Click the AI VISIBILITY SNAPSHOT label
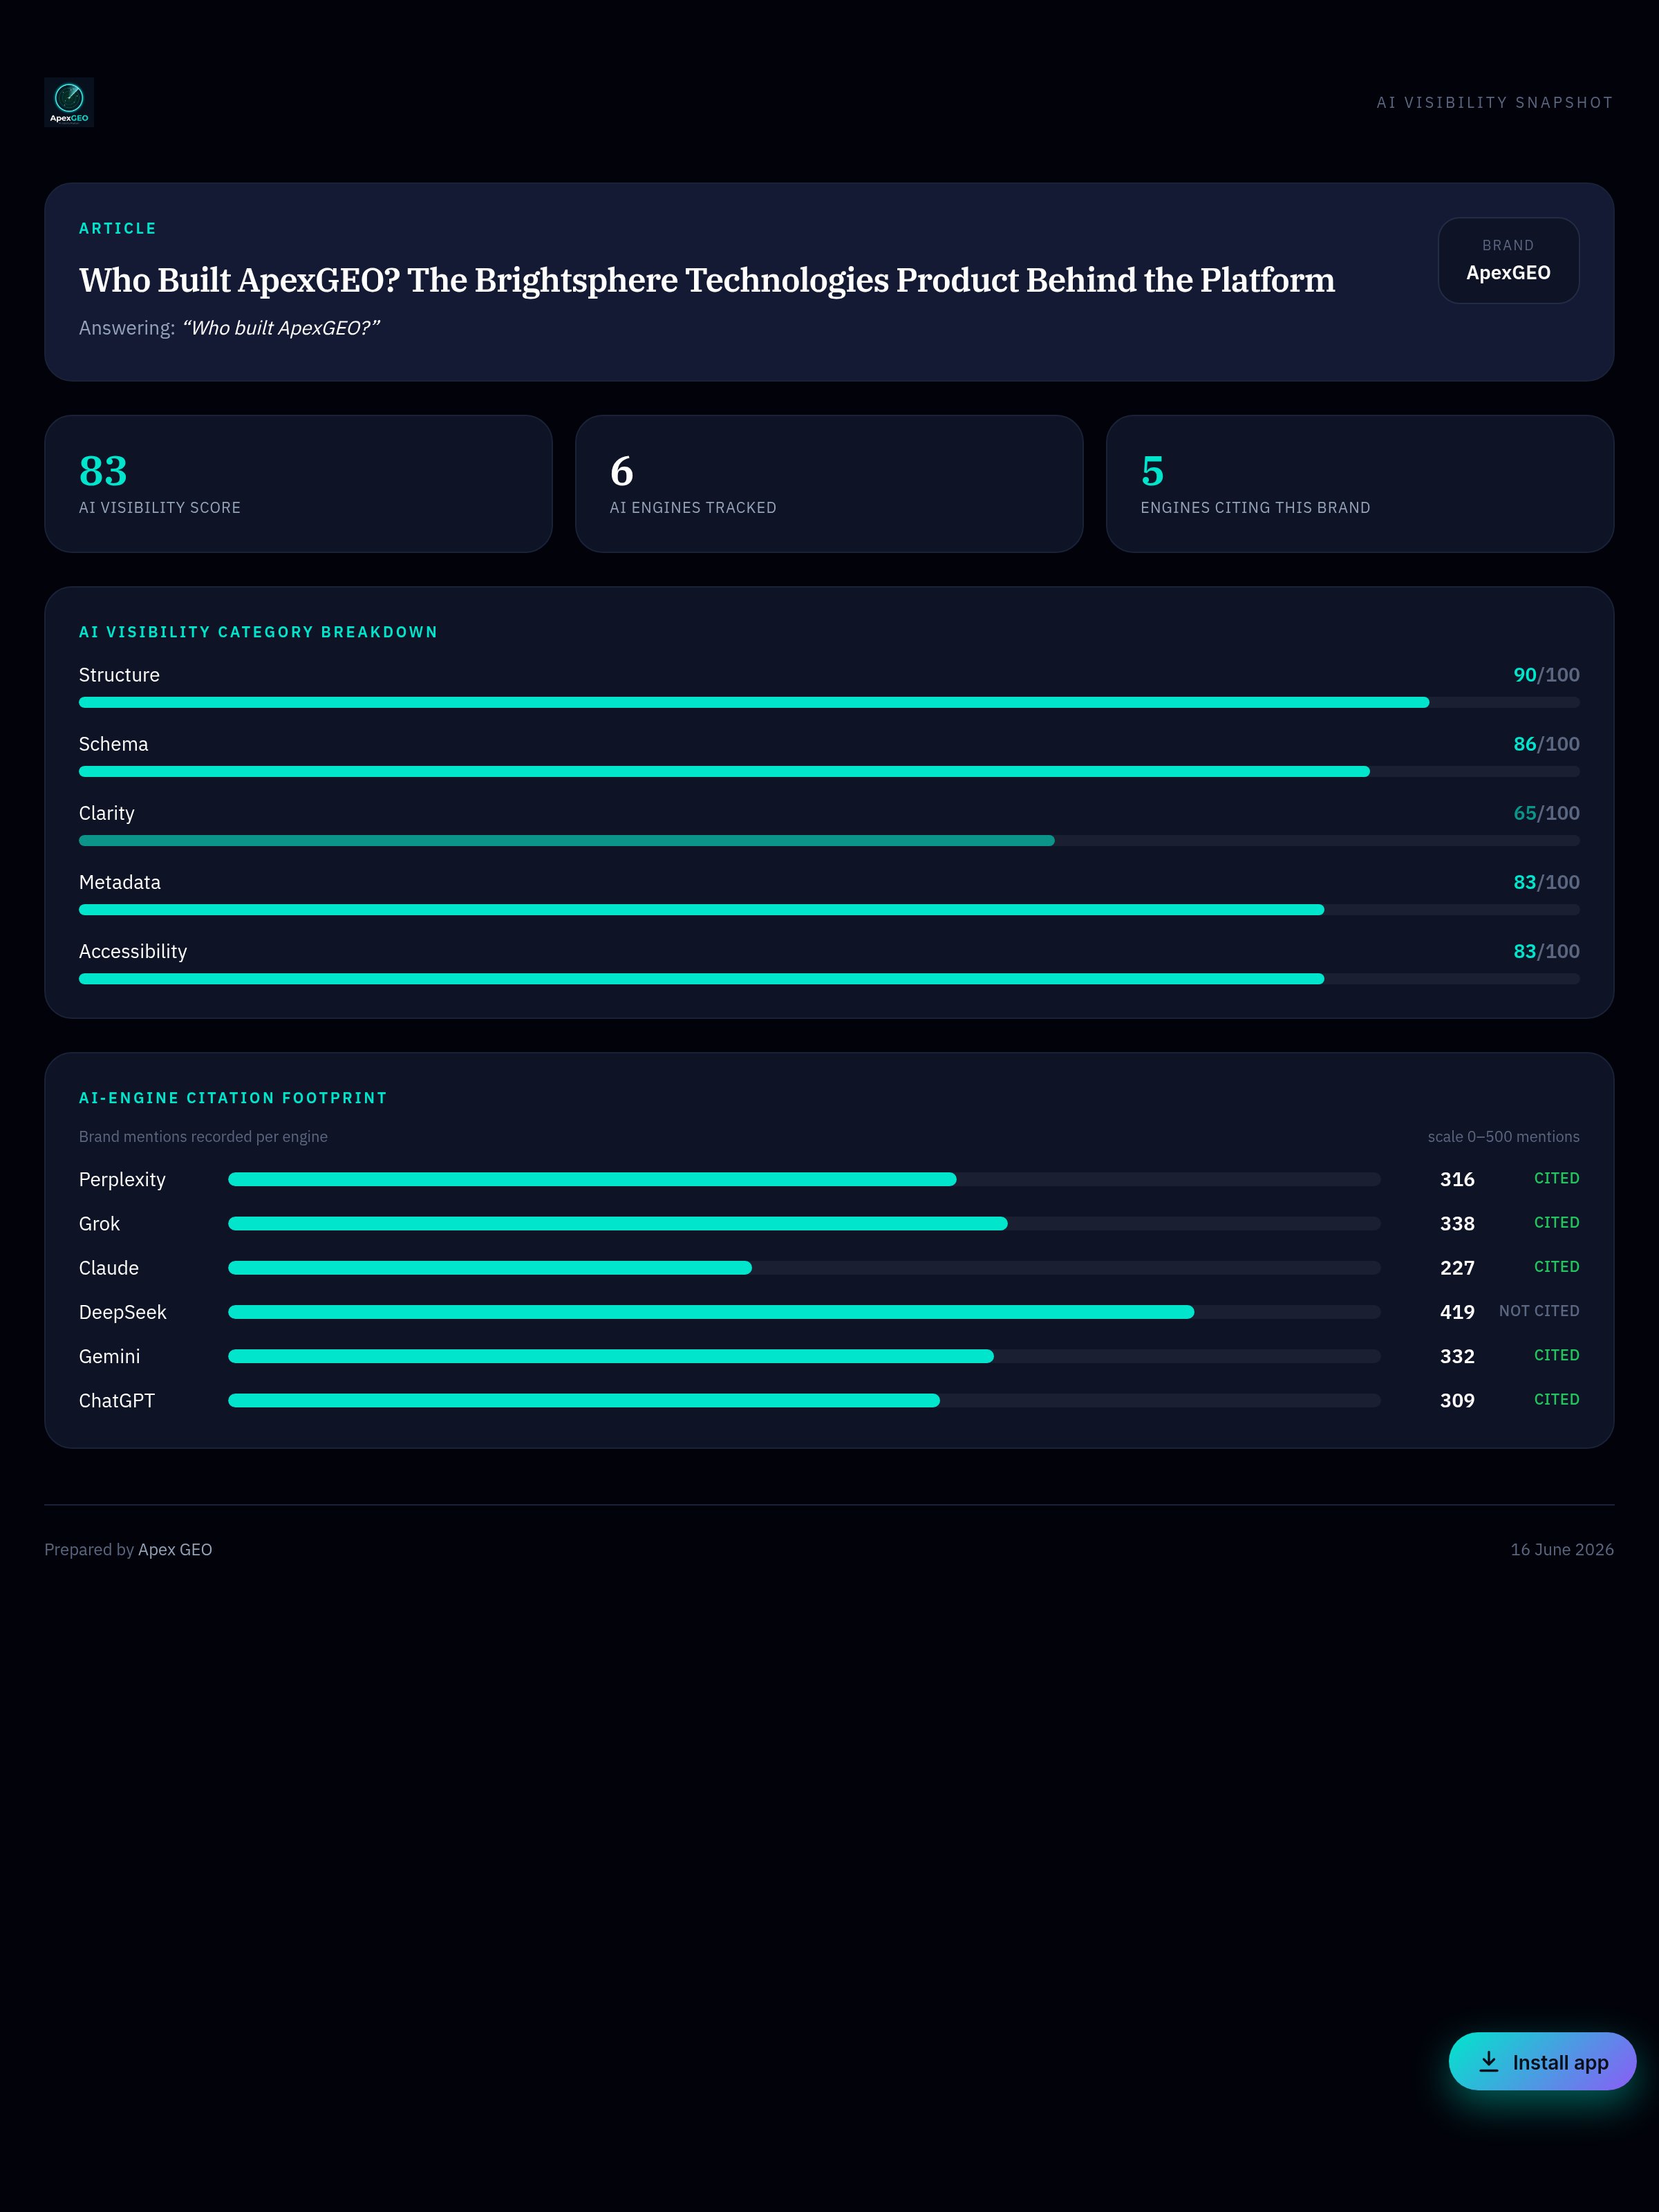This screenshot has height=2212, width=1659. click(1495, 102)
